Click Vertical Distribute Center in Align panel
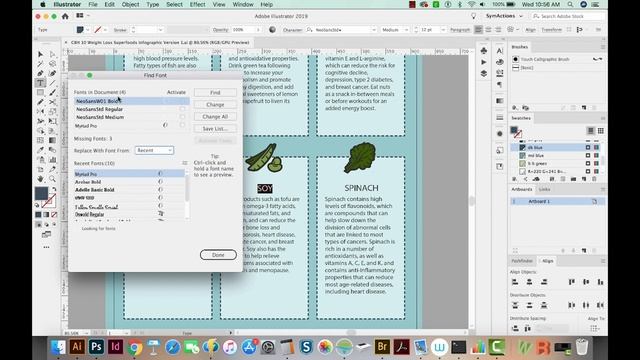 click(x=529, y=305)
